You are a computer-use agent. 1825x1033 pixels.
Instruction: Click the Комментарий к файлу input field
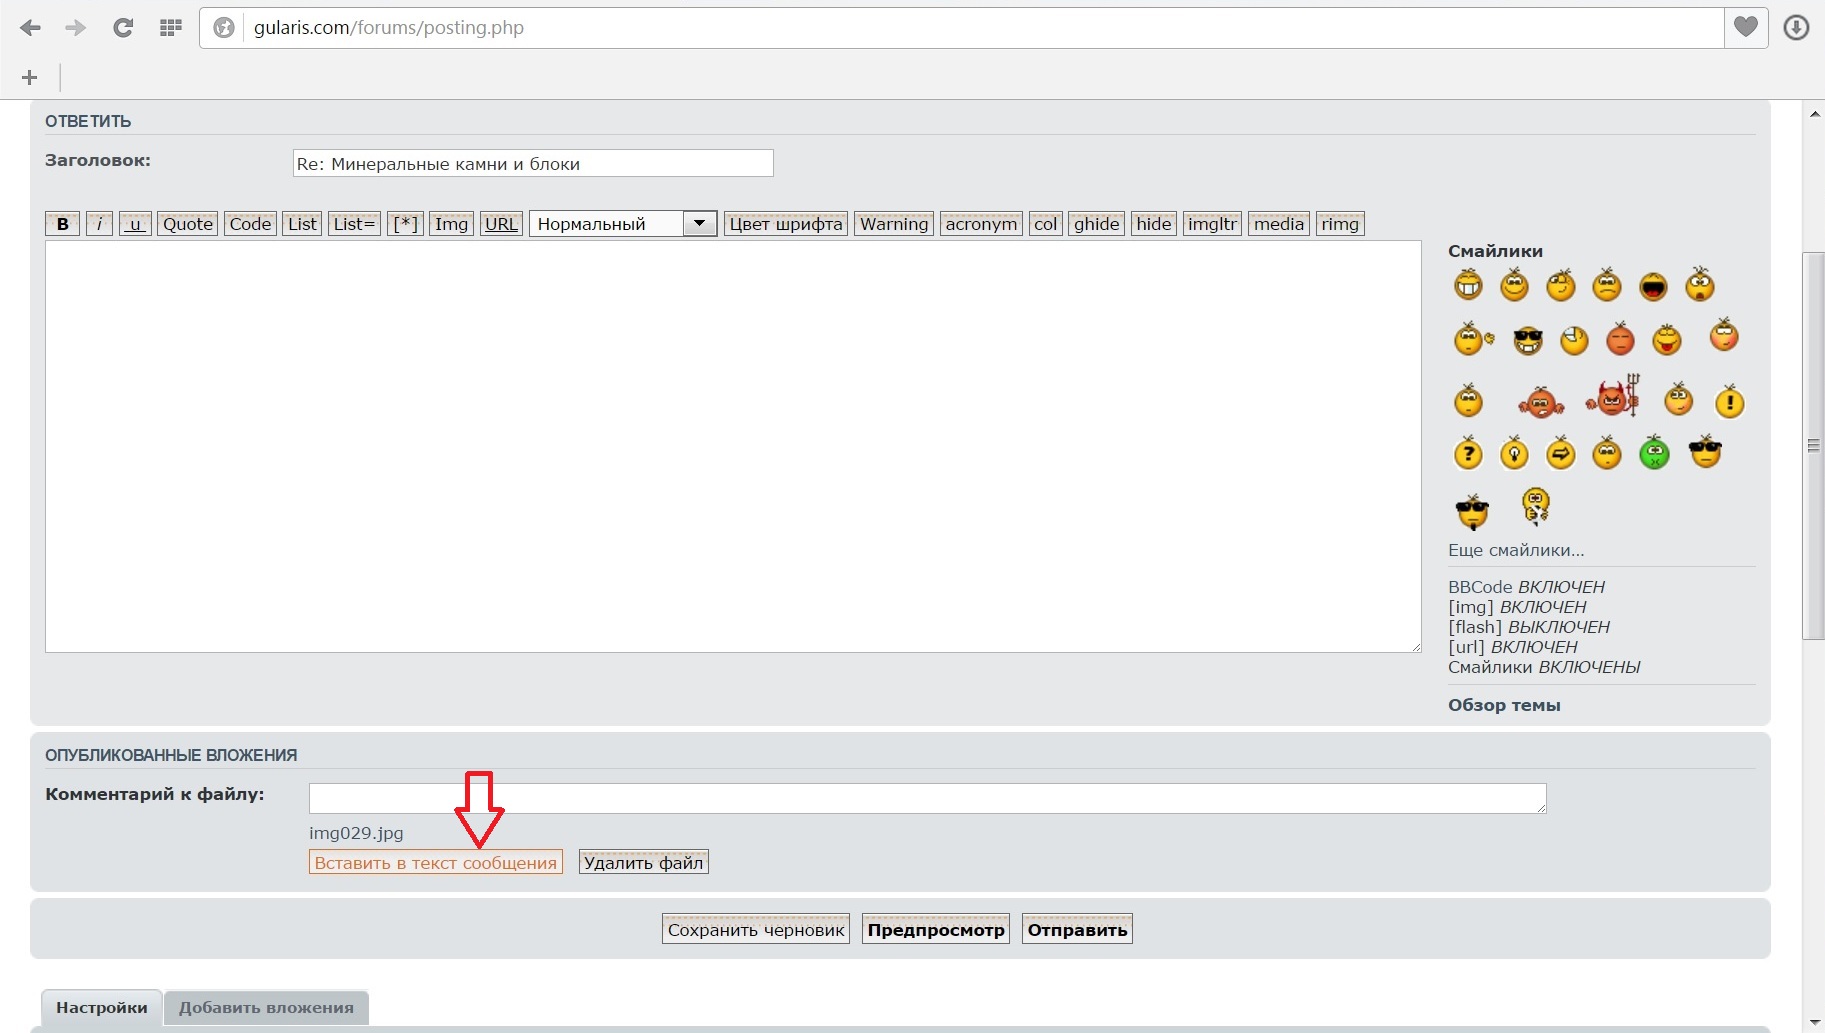(927, 798)
